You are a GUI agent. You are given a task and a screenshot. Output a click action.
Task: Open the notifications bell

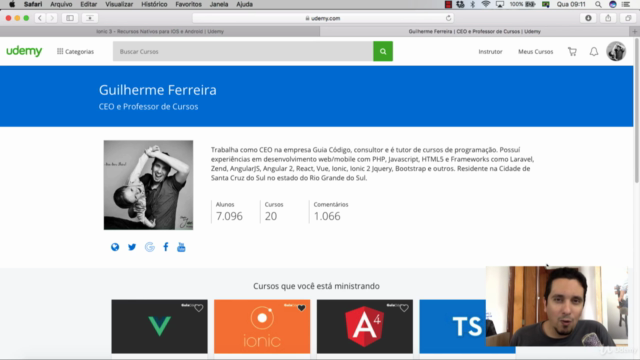pyautogui.click(x=594, y=51)
